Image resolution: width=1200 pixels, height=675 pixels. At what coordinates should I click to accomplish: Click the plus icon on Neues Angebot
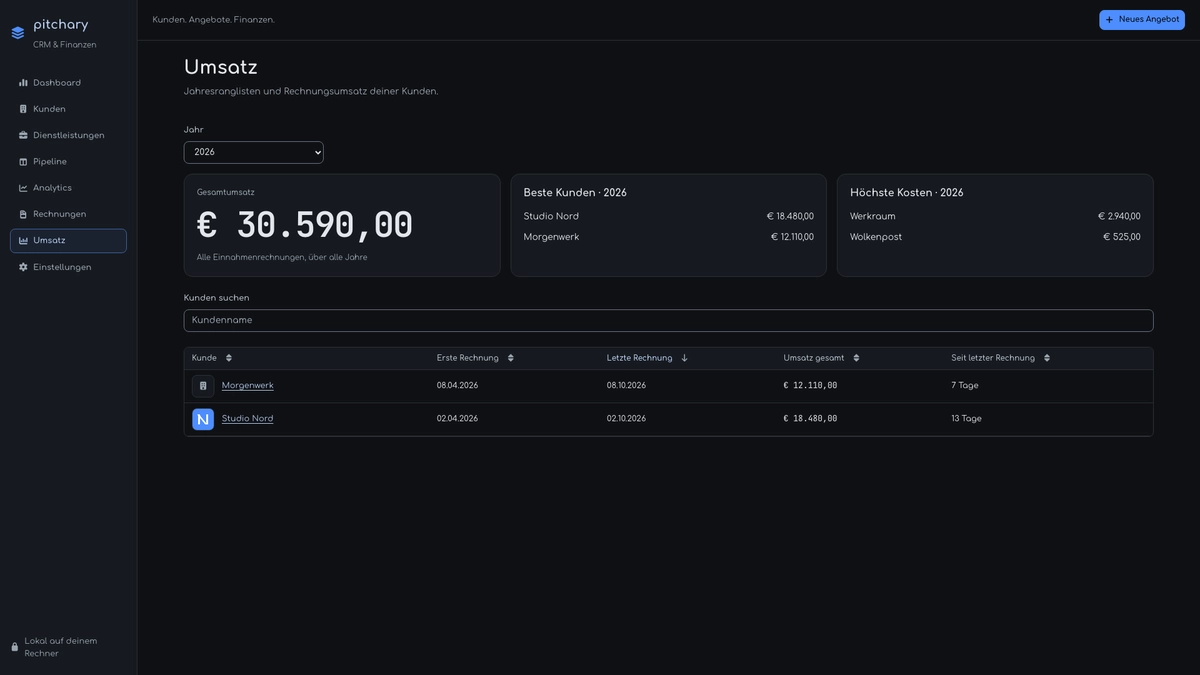pos(1109,20)
